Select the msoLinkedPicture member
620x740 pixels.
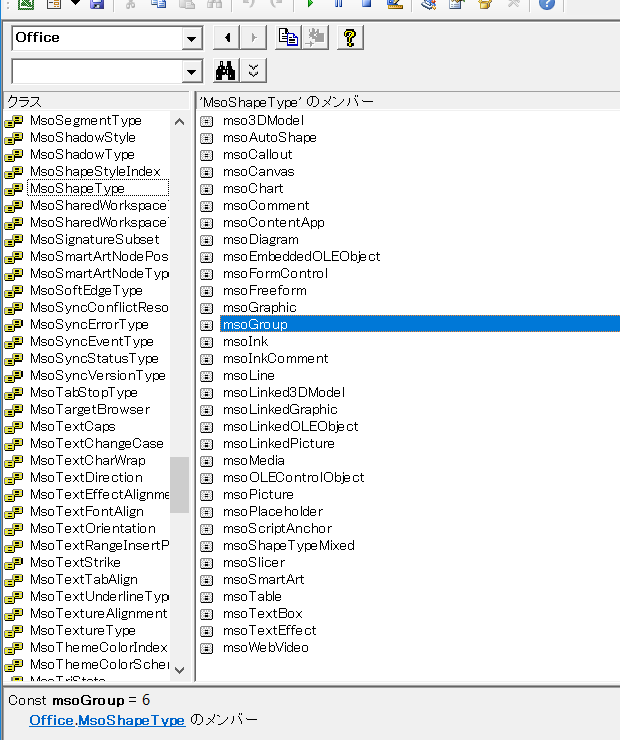point(279,444)
